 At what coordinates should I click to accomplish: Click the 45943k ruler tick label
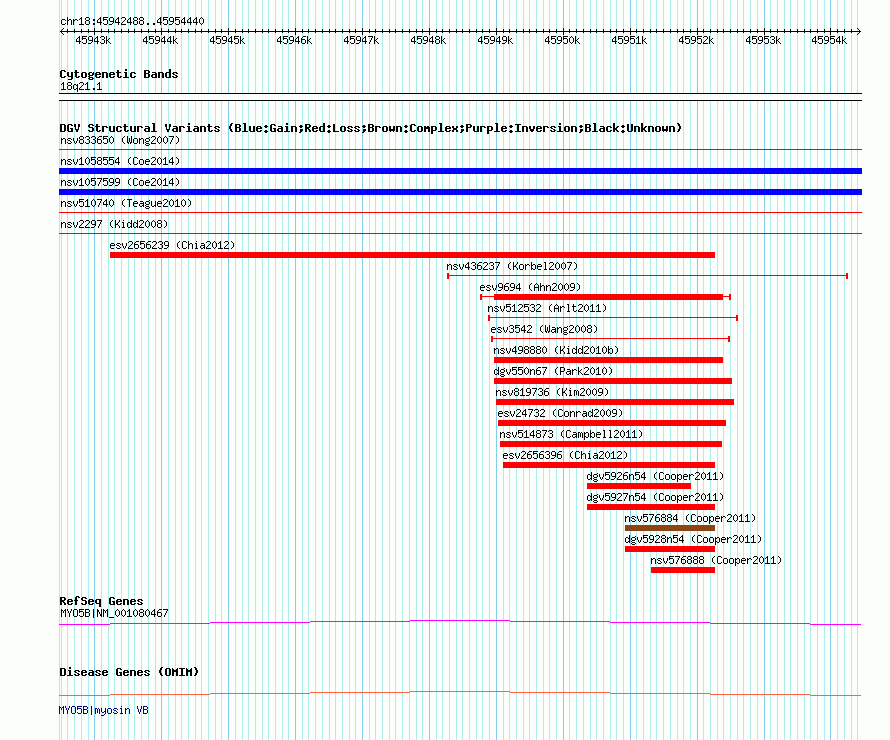click(x=93, y=40)
